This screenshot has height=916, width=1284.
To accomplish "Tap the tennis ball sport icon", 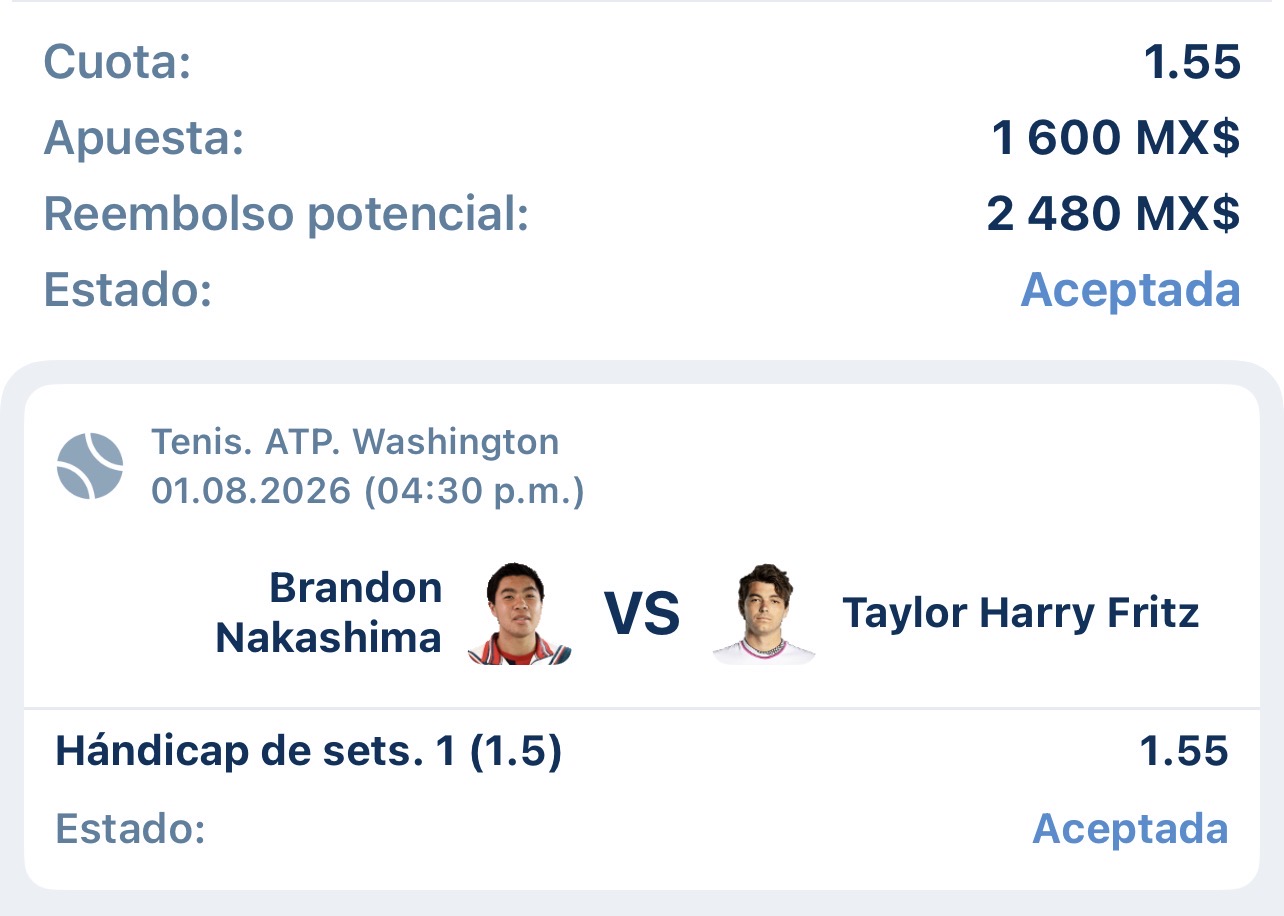I will [x=90, y=466].
